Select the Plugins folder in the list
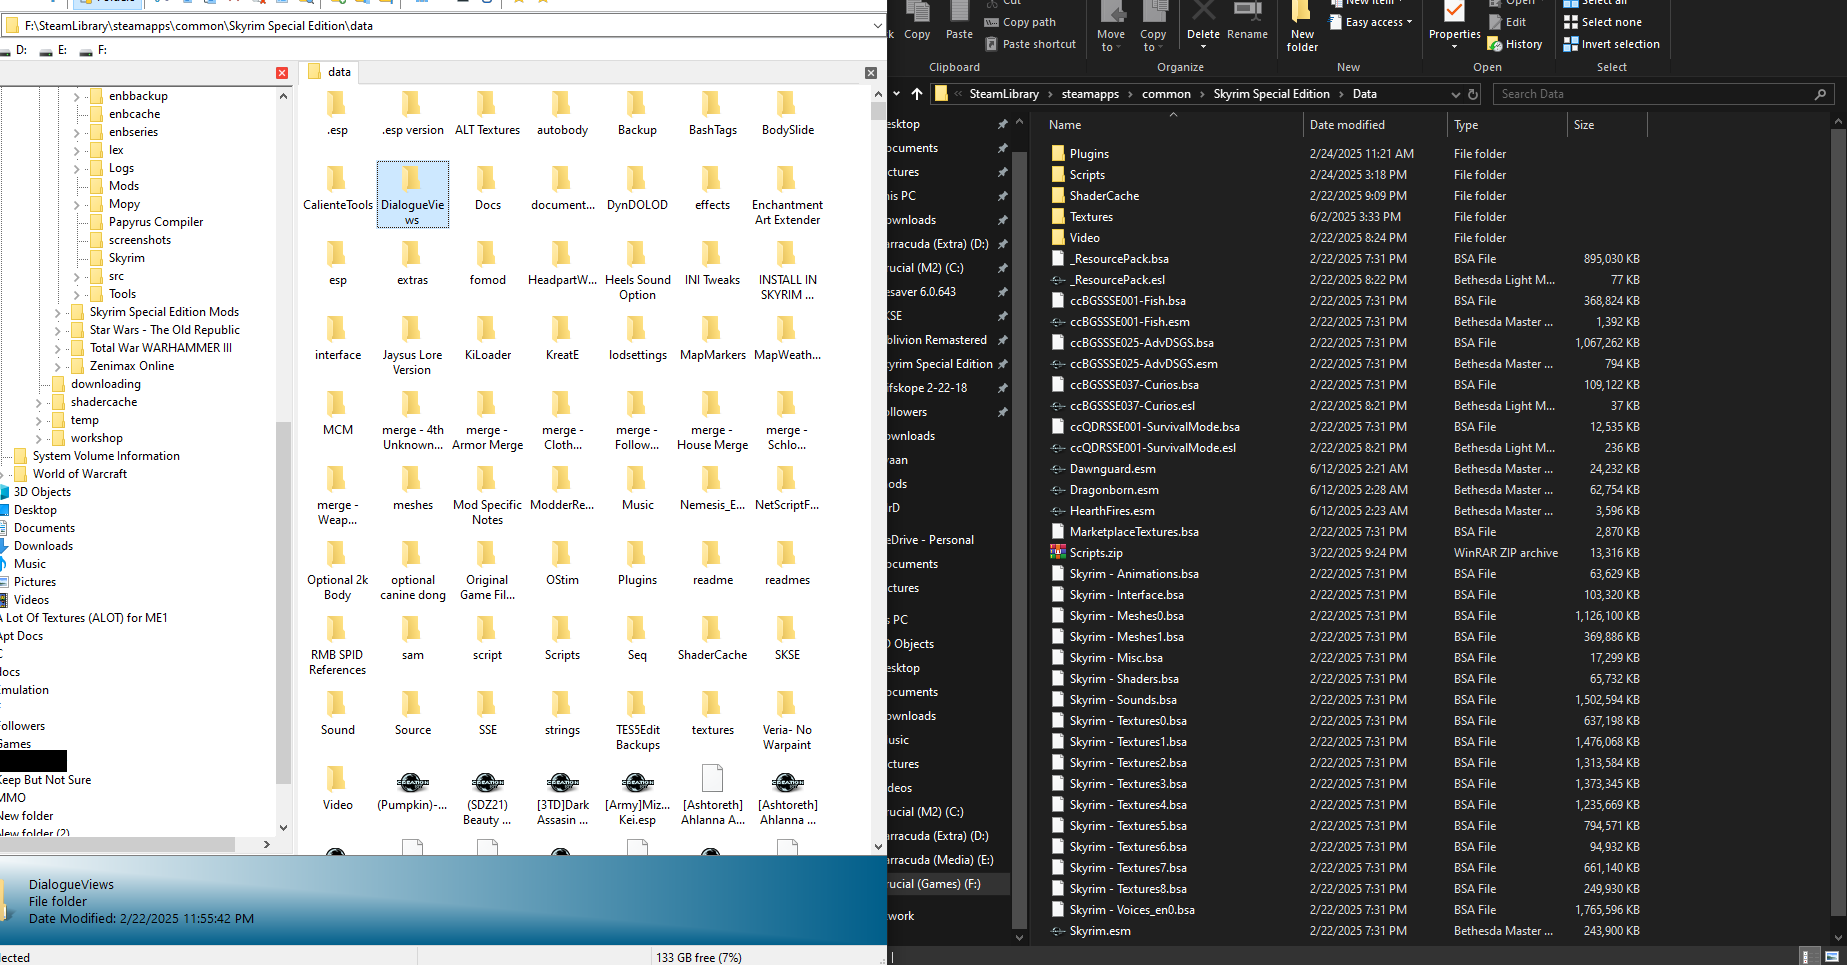 [1089, 154]
